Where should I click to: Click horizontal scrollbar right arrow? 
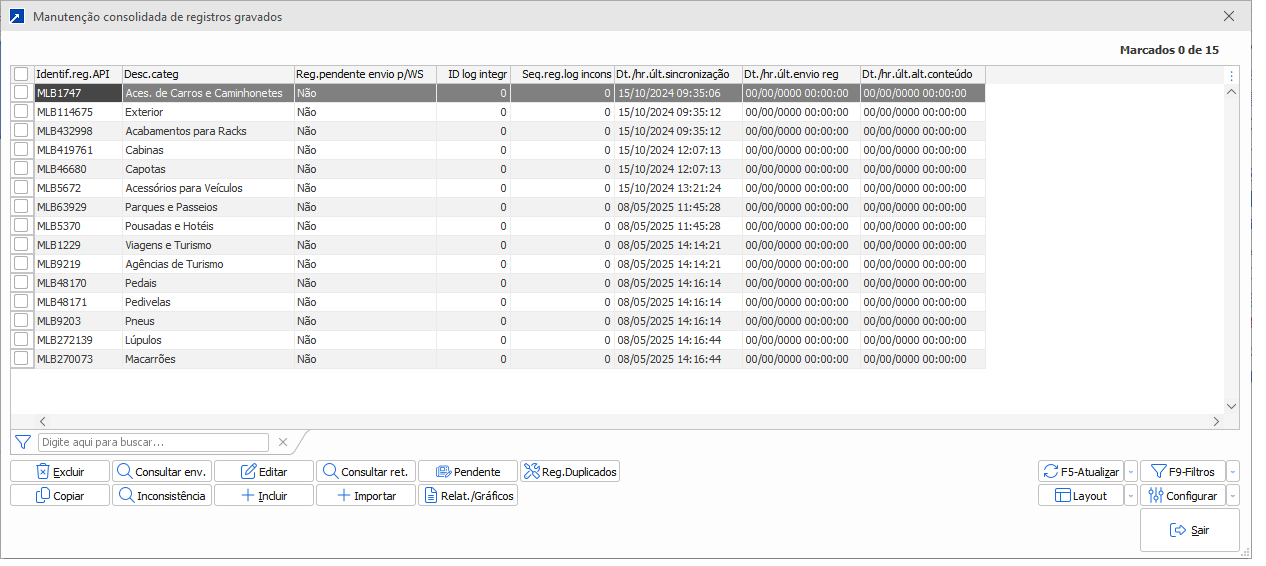click(x=1216, y=422)
